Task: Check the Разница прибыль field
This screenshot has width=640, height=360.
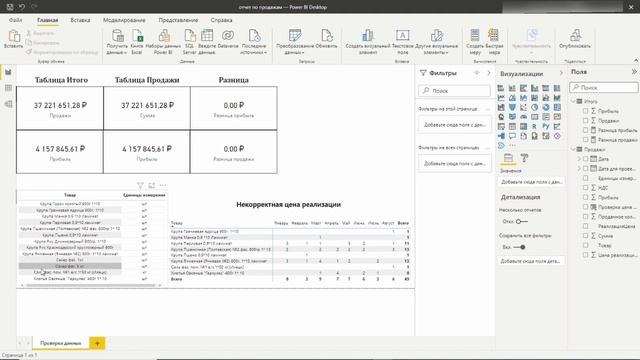Action: [x=586, y=130]
